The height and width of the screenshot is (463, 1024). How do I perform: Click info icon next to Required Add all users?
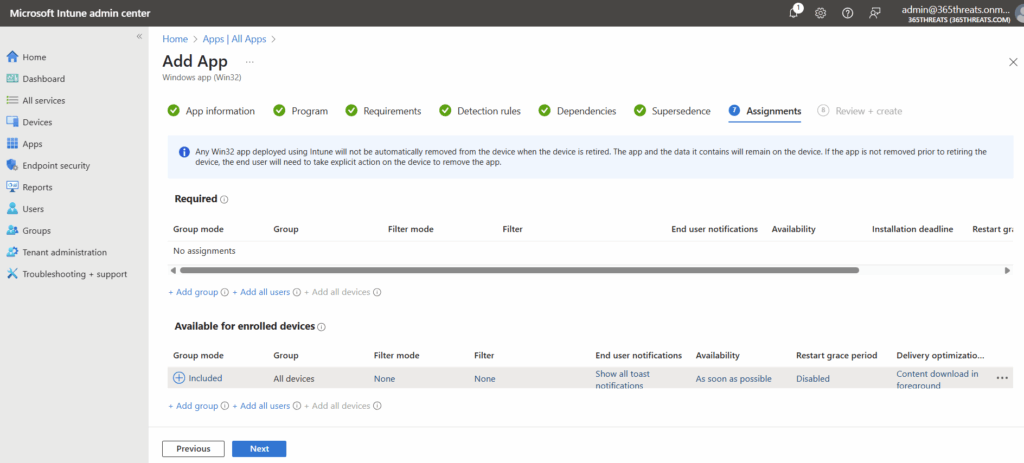pos(296,293)
